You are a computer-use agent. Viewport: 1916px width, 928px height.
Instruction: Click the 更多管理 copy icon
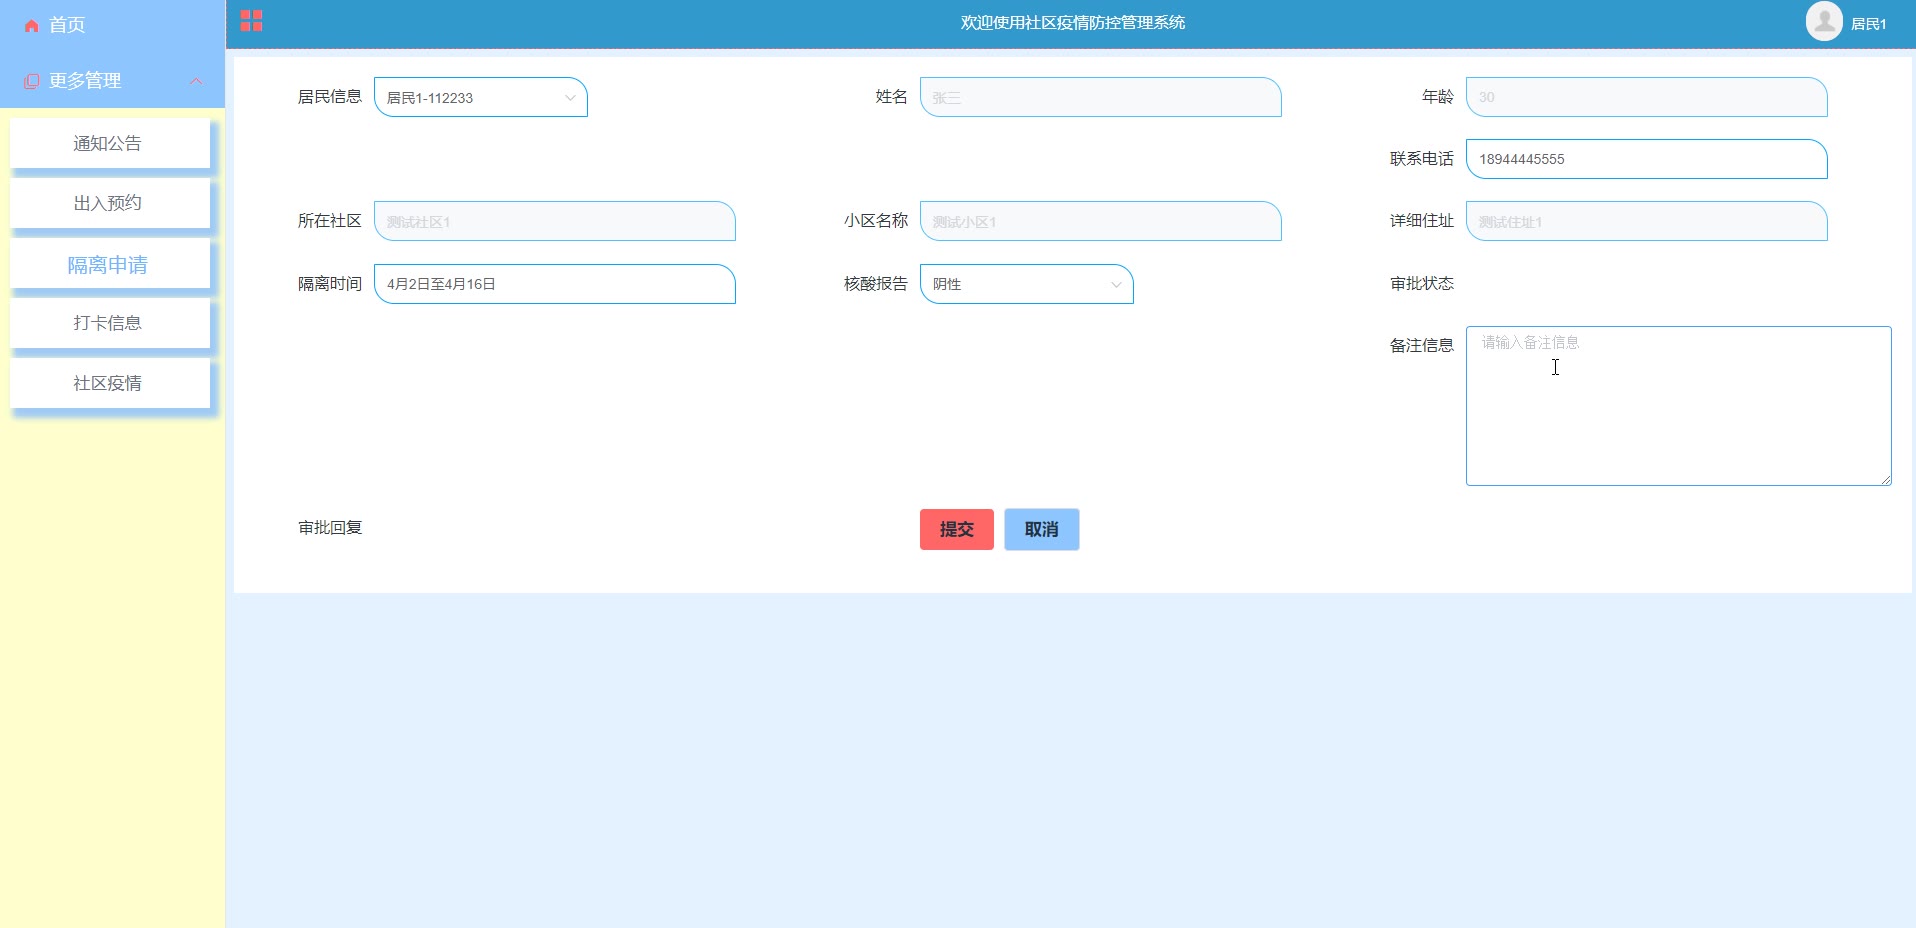[x=32, y=81]
